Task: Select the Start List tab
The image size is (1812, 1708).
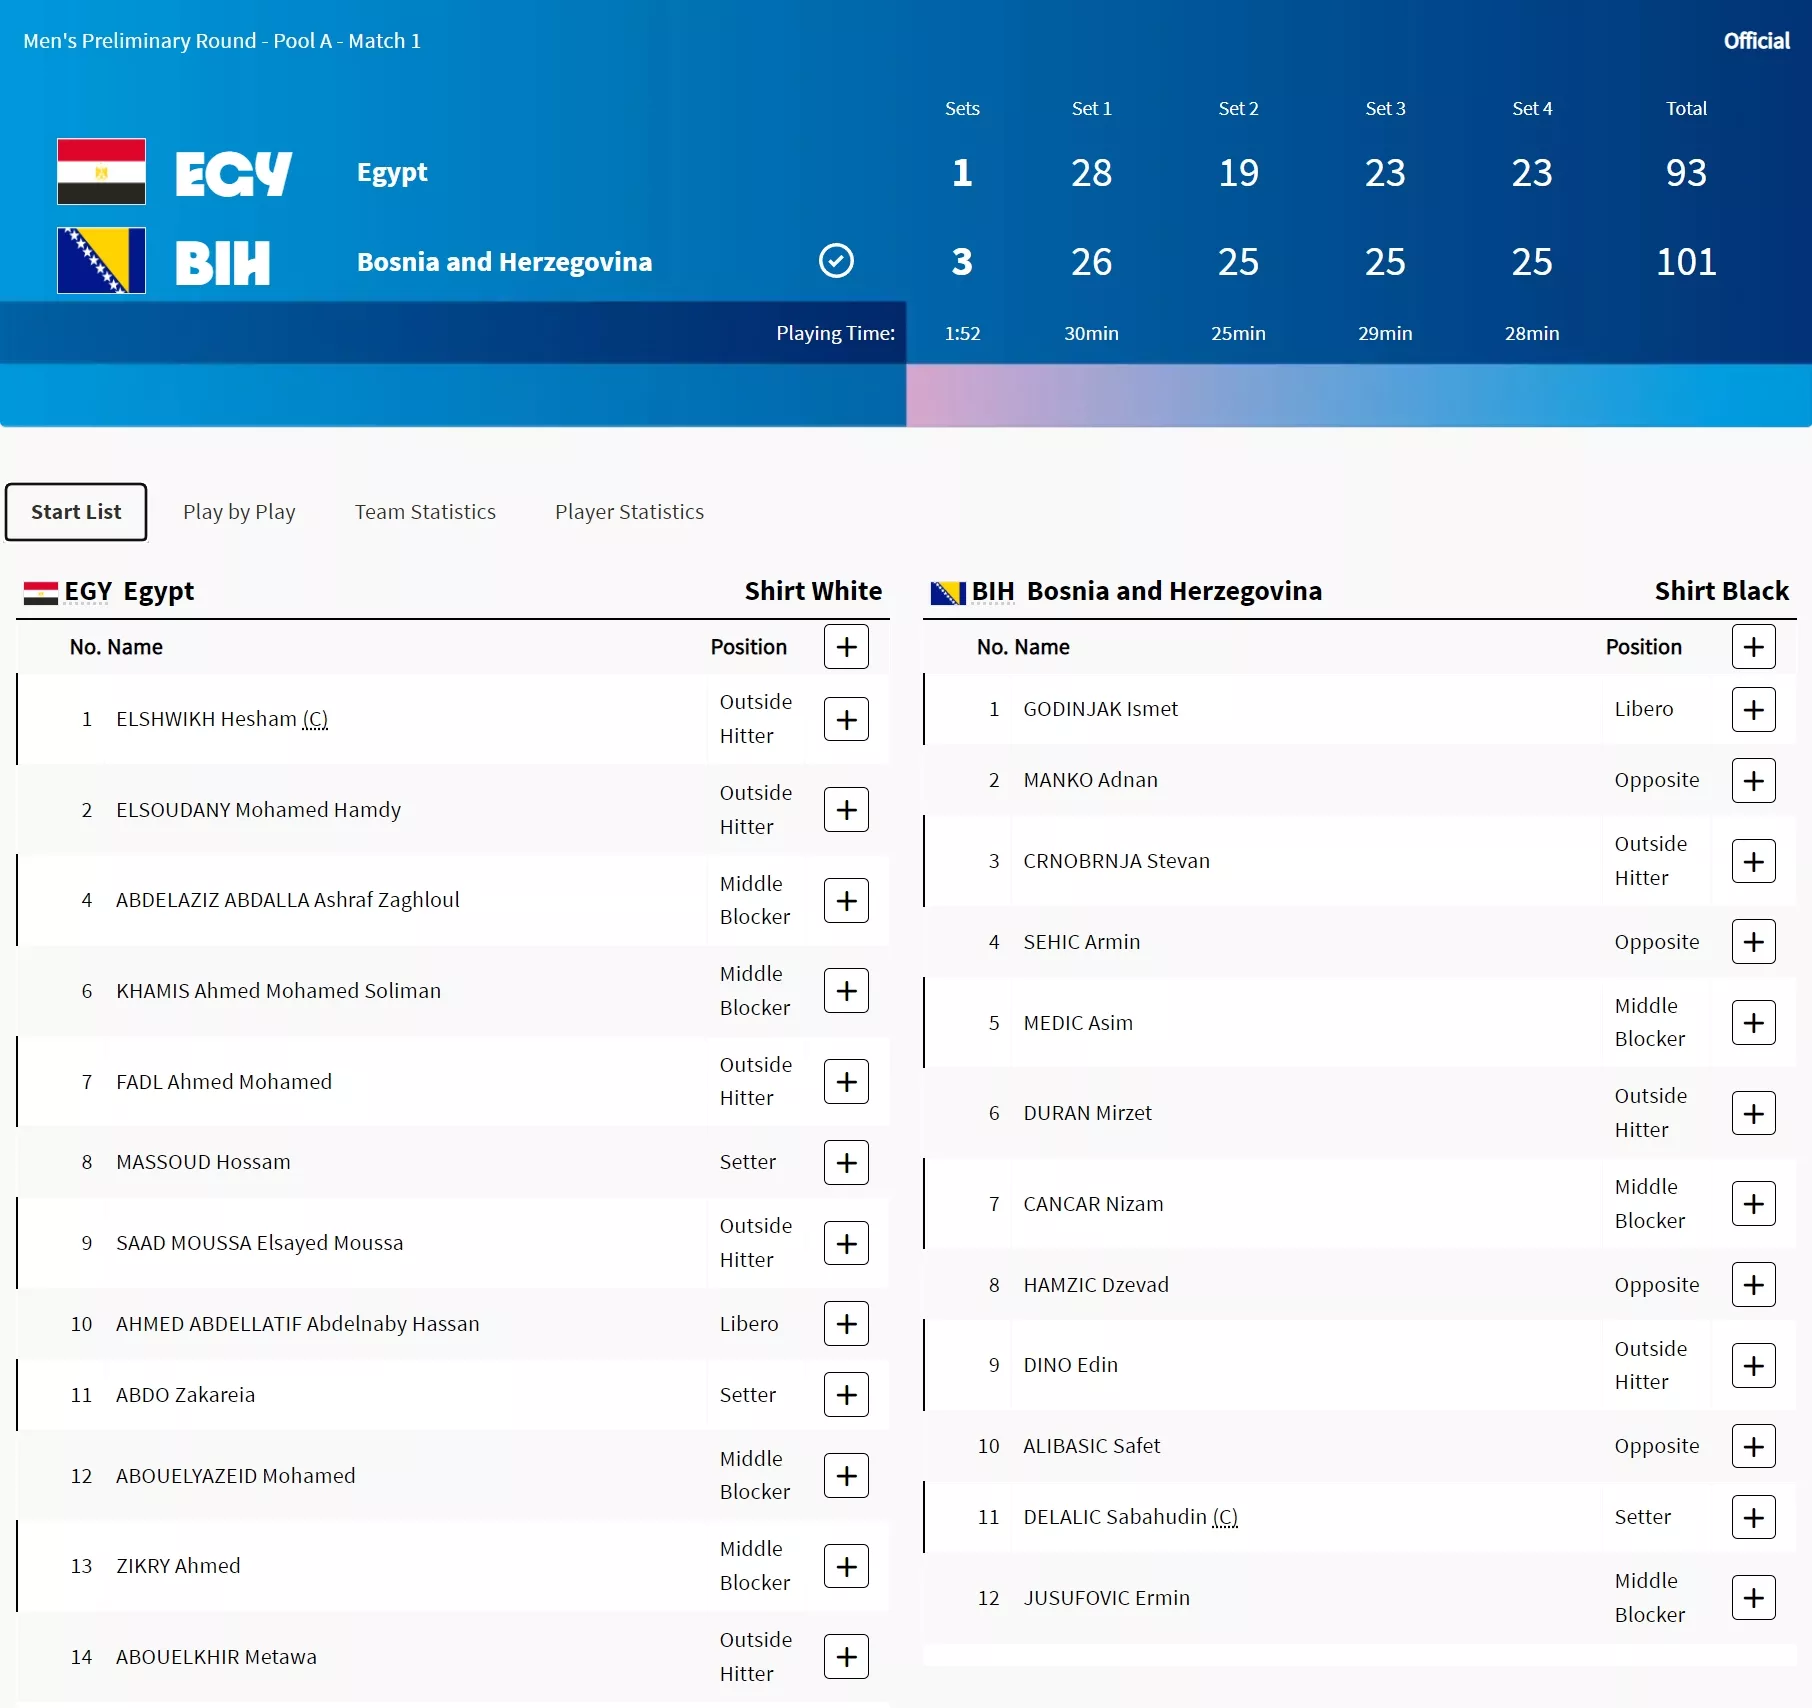Action: coord(76,512)
